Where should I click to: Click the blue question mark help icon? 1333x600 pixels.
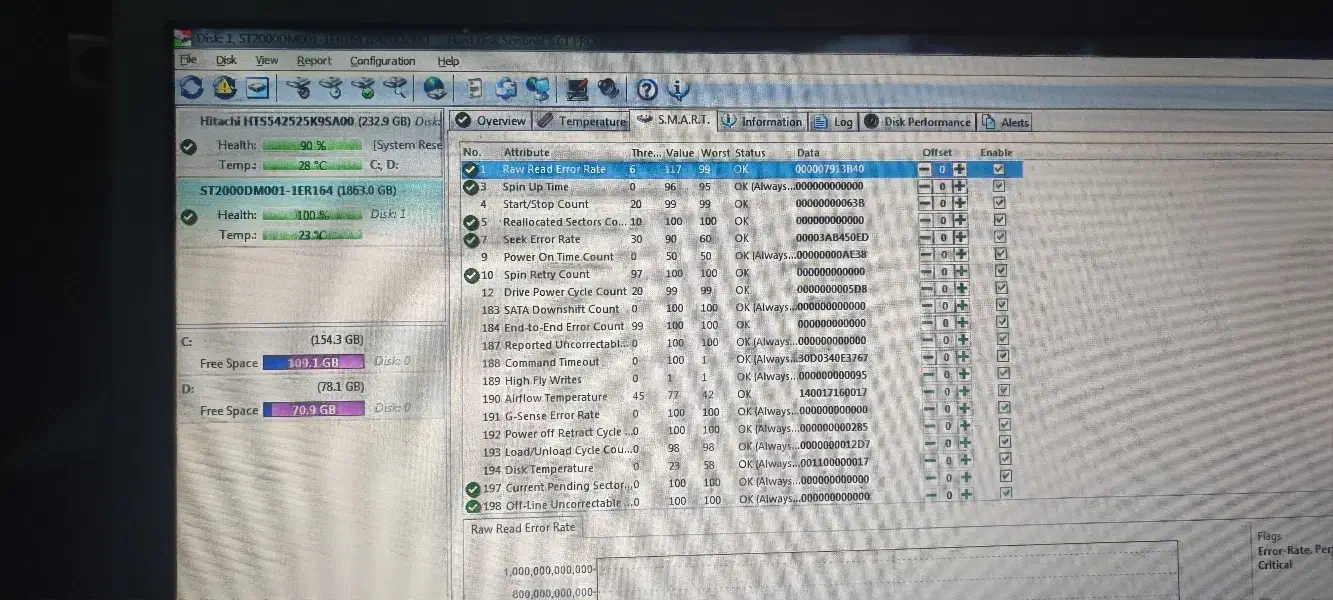tap(647, 89)
